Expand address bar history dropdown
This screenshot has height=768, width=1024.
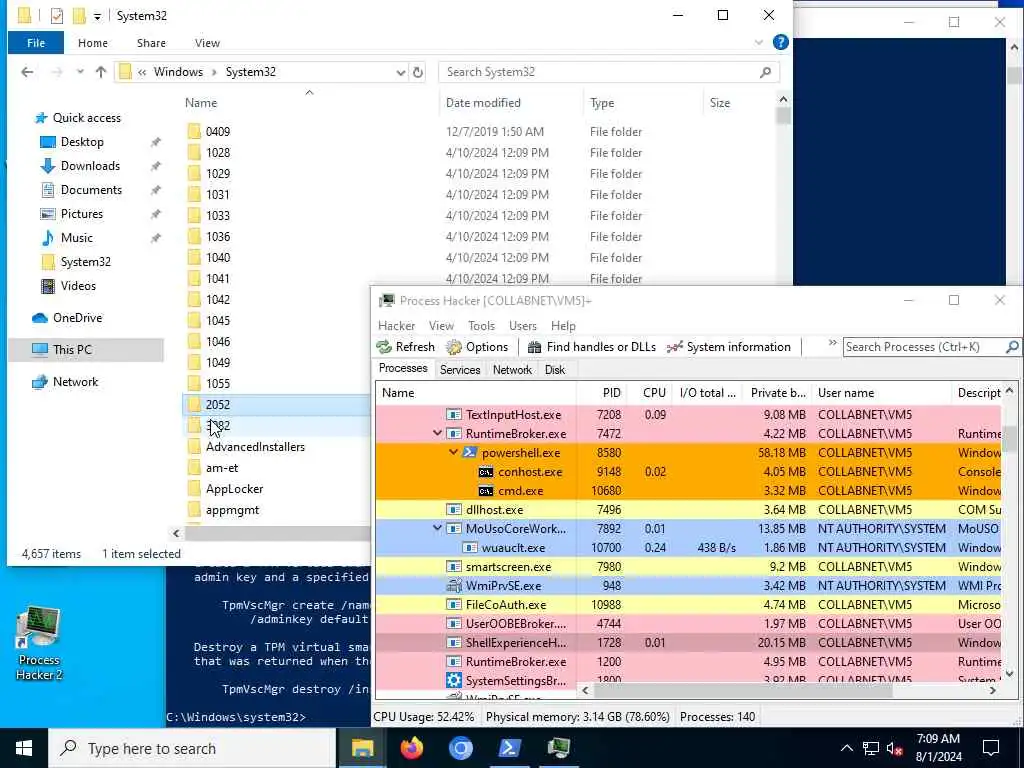coord(400,72)
